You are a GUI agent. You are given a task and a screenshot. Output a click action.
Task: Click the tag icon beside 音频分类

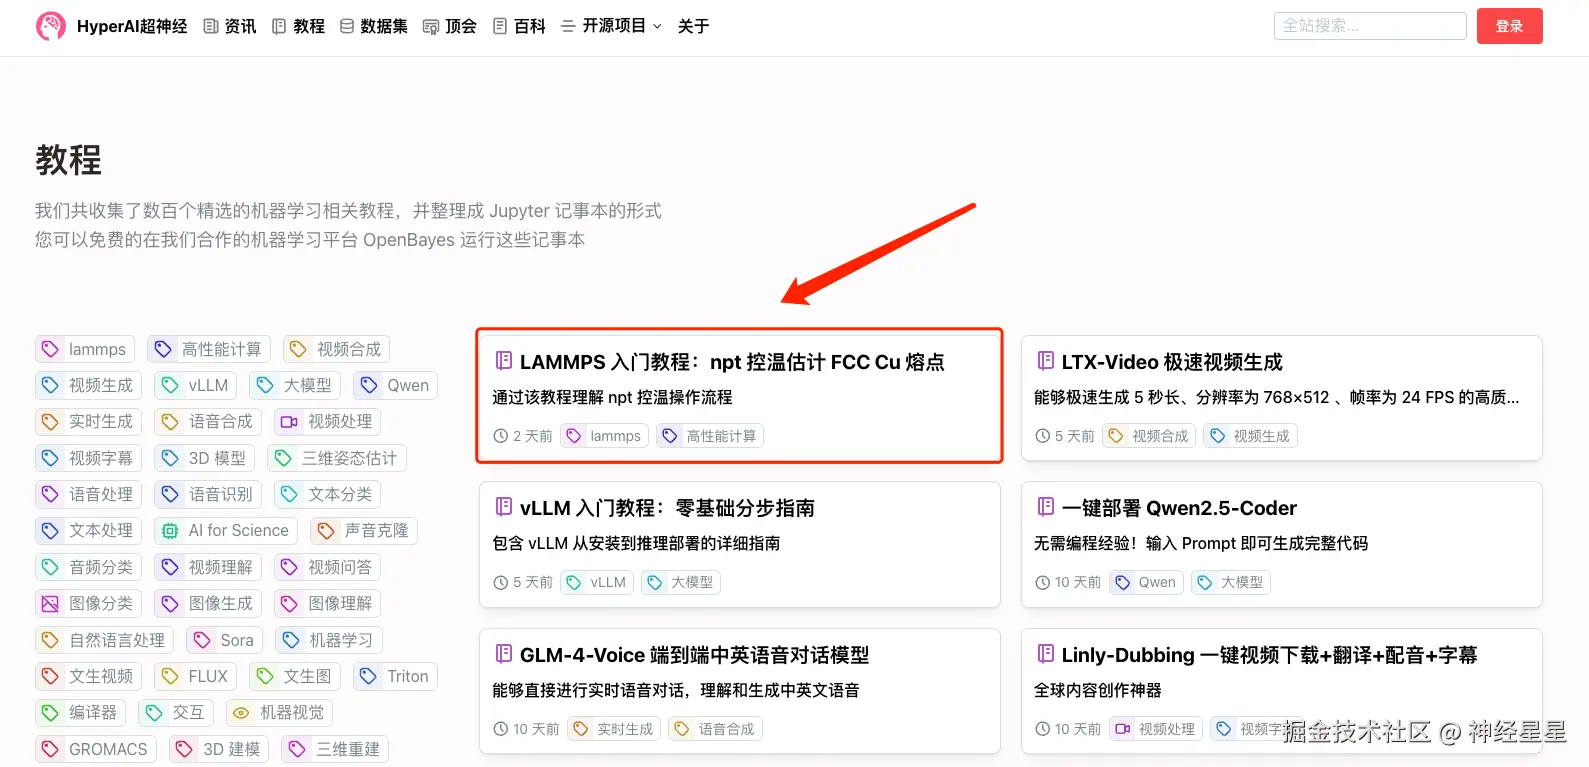click(50, 567)
